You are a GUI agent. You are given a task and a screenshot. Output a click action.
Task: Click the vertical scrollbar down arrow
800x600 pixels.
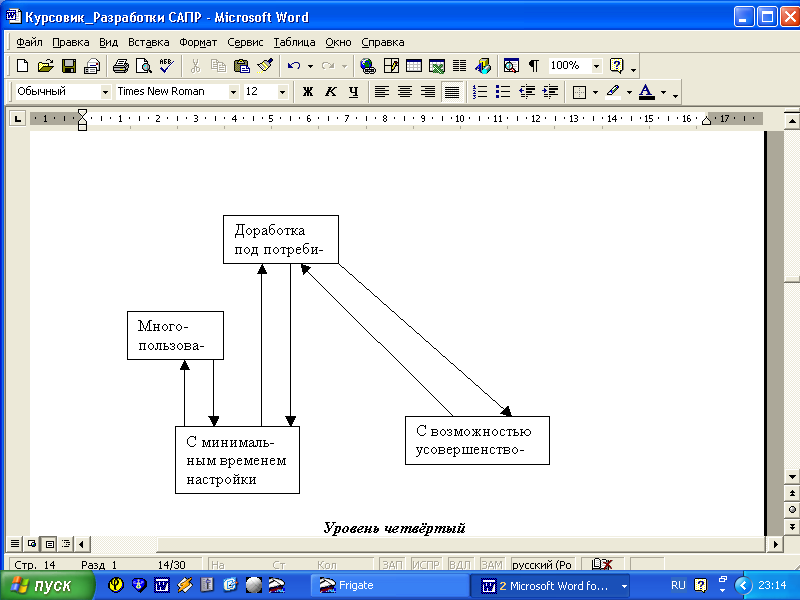792,477
